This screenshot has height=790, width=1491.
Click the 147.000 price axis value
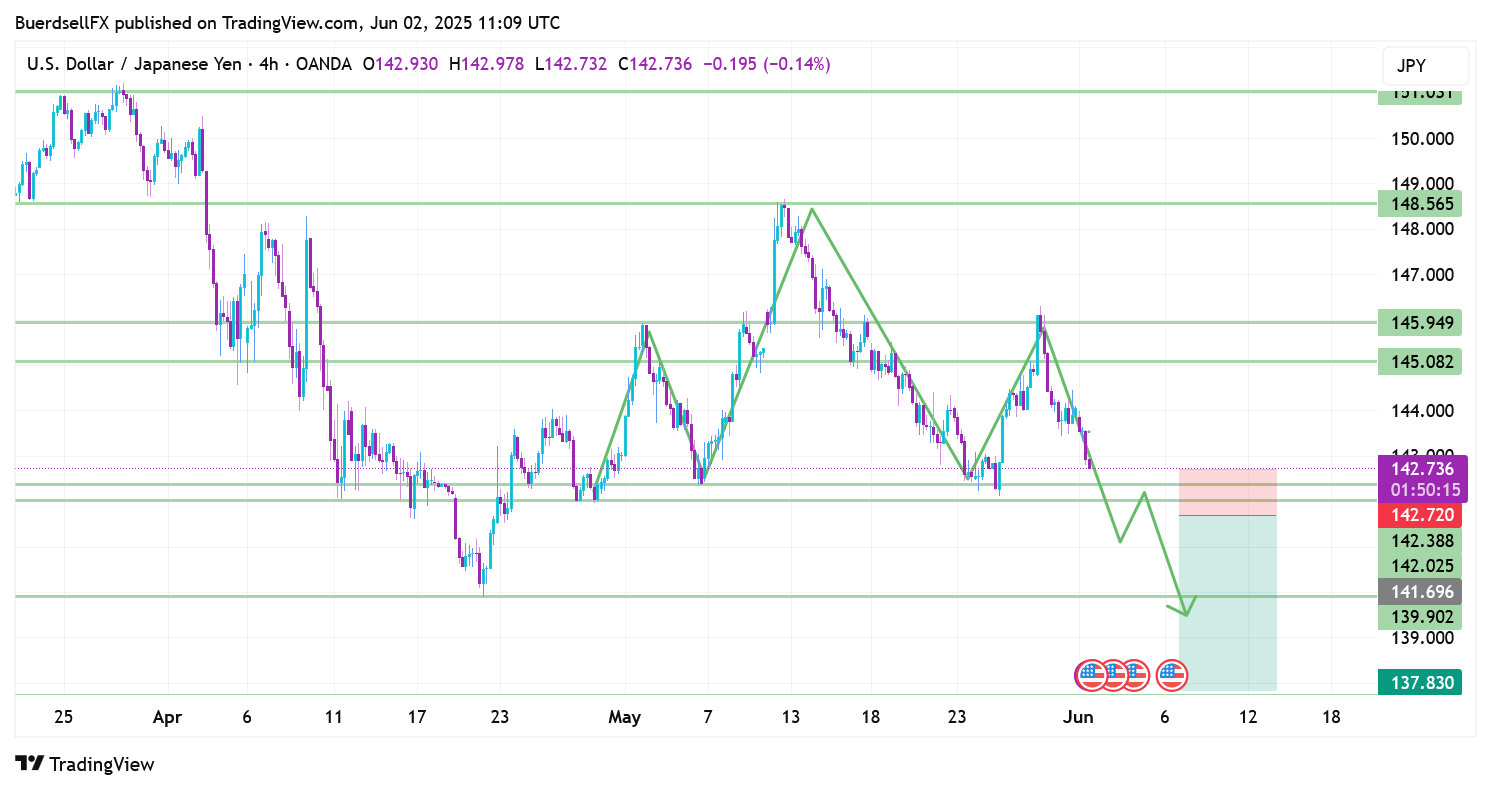(x=1422, y=275)
